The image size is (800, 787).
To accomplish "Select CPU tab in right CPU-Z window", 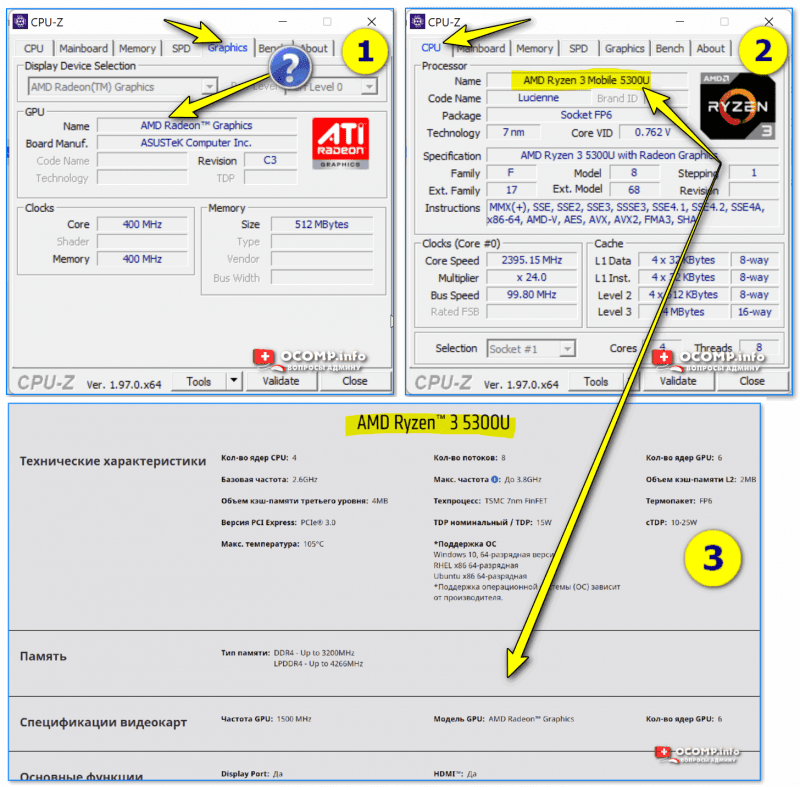I will click(431, 47).
